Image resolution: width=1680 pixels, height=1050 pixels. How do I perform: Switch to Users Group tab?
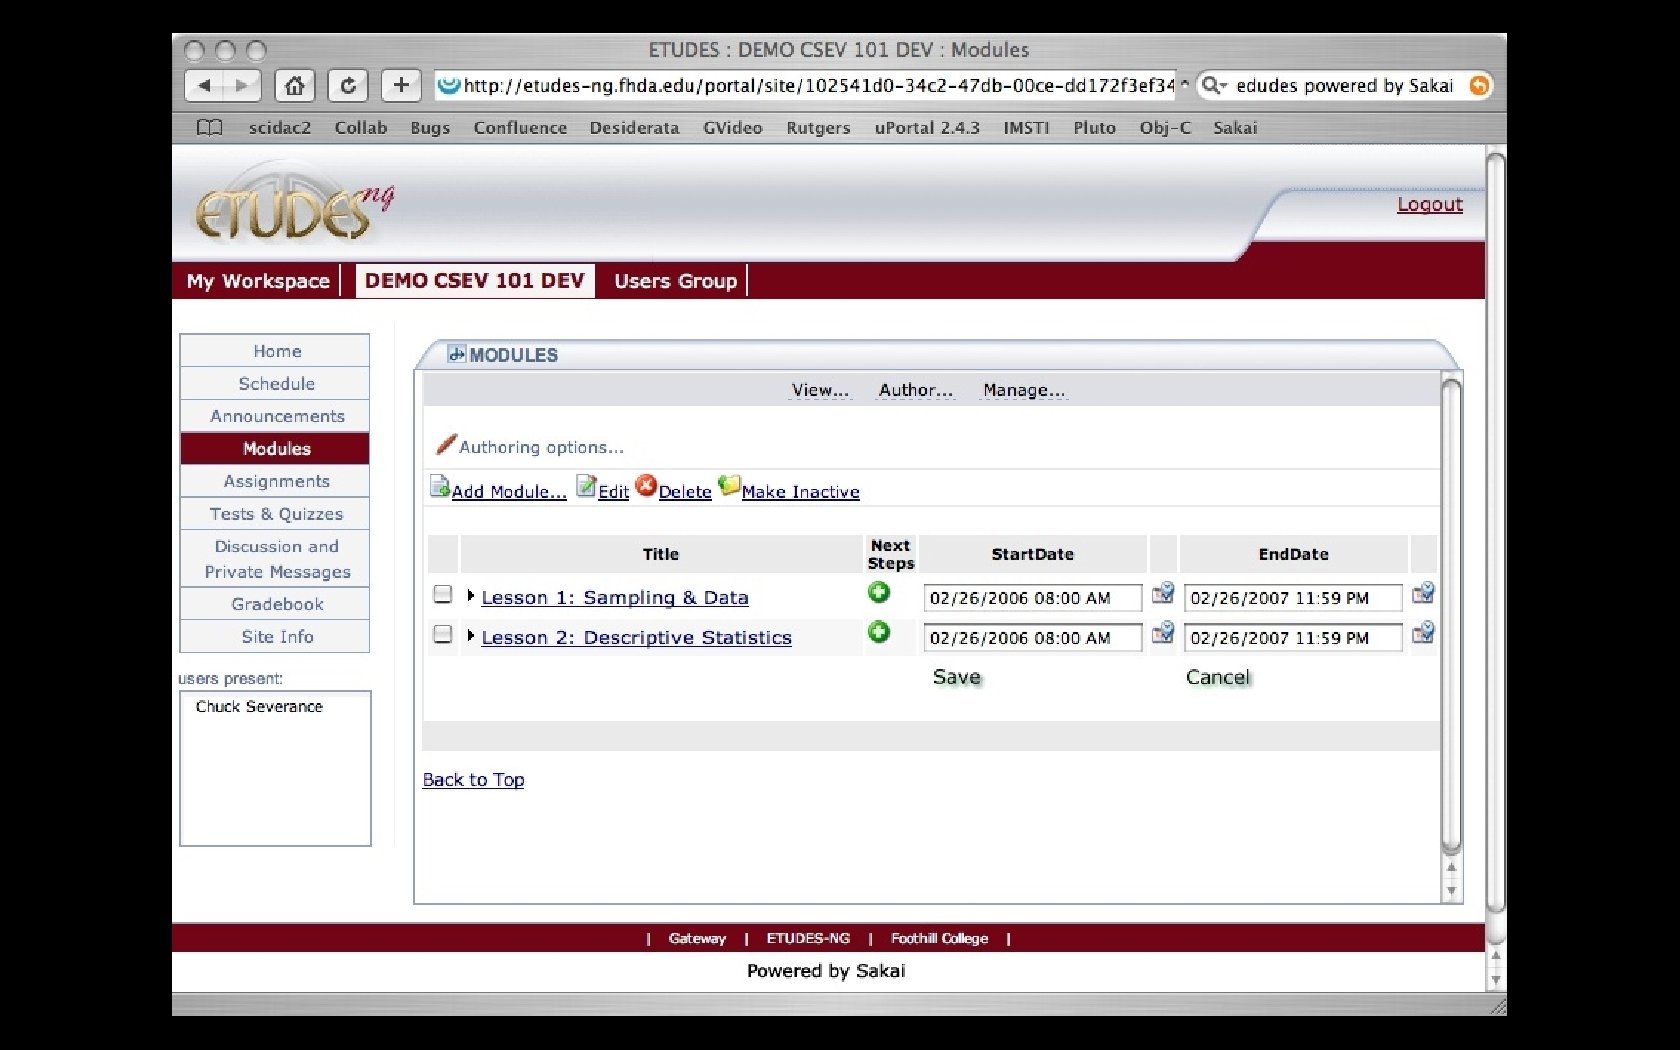(x=676, y=281)
